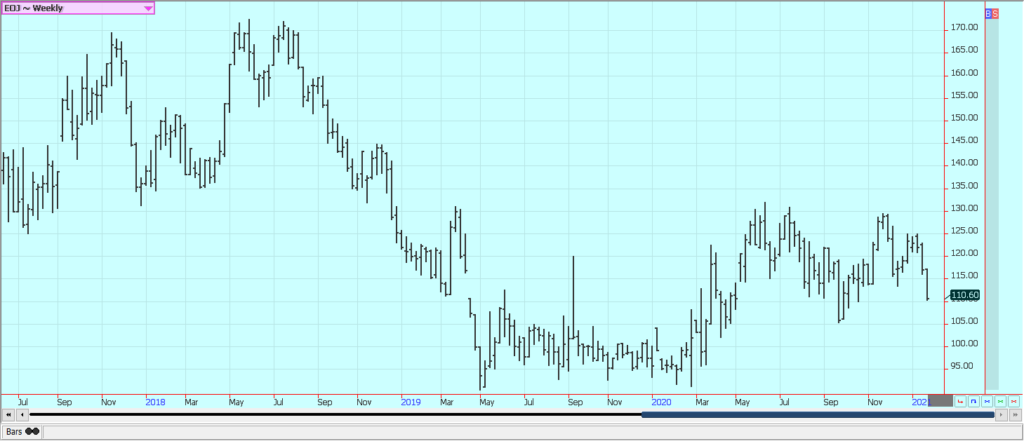1024x441 pixels.
Task: Click the red L-shaped icon by 2021
Action: pos(961,401)
